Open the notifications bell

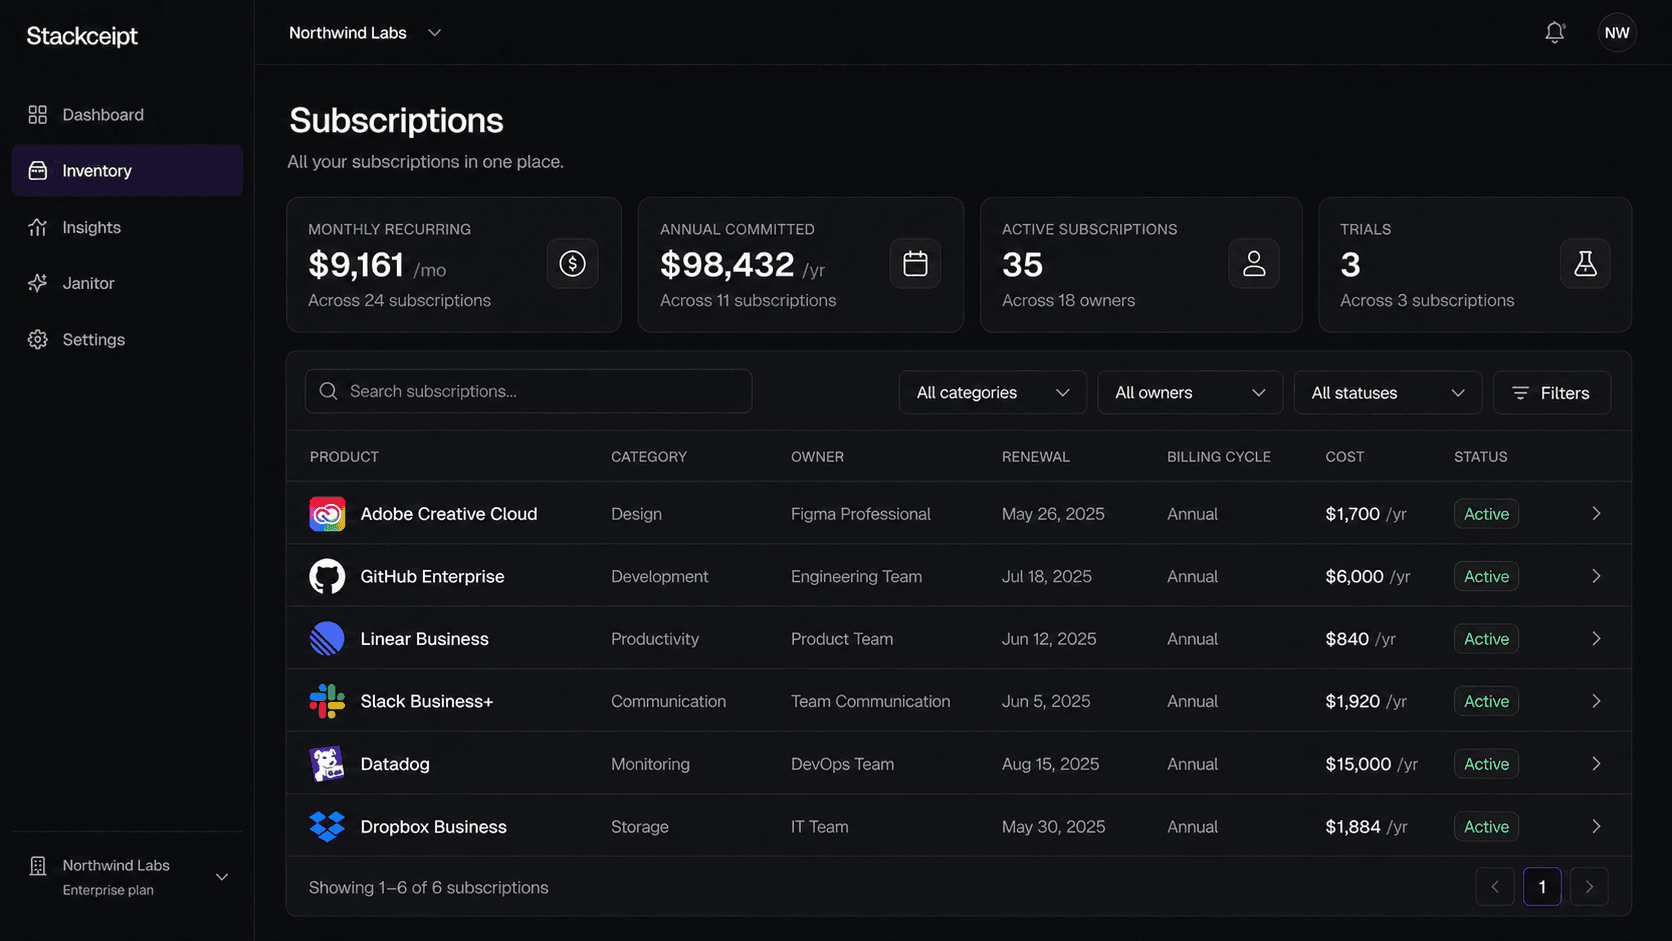(1554, 33)
